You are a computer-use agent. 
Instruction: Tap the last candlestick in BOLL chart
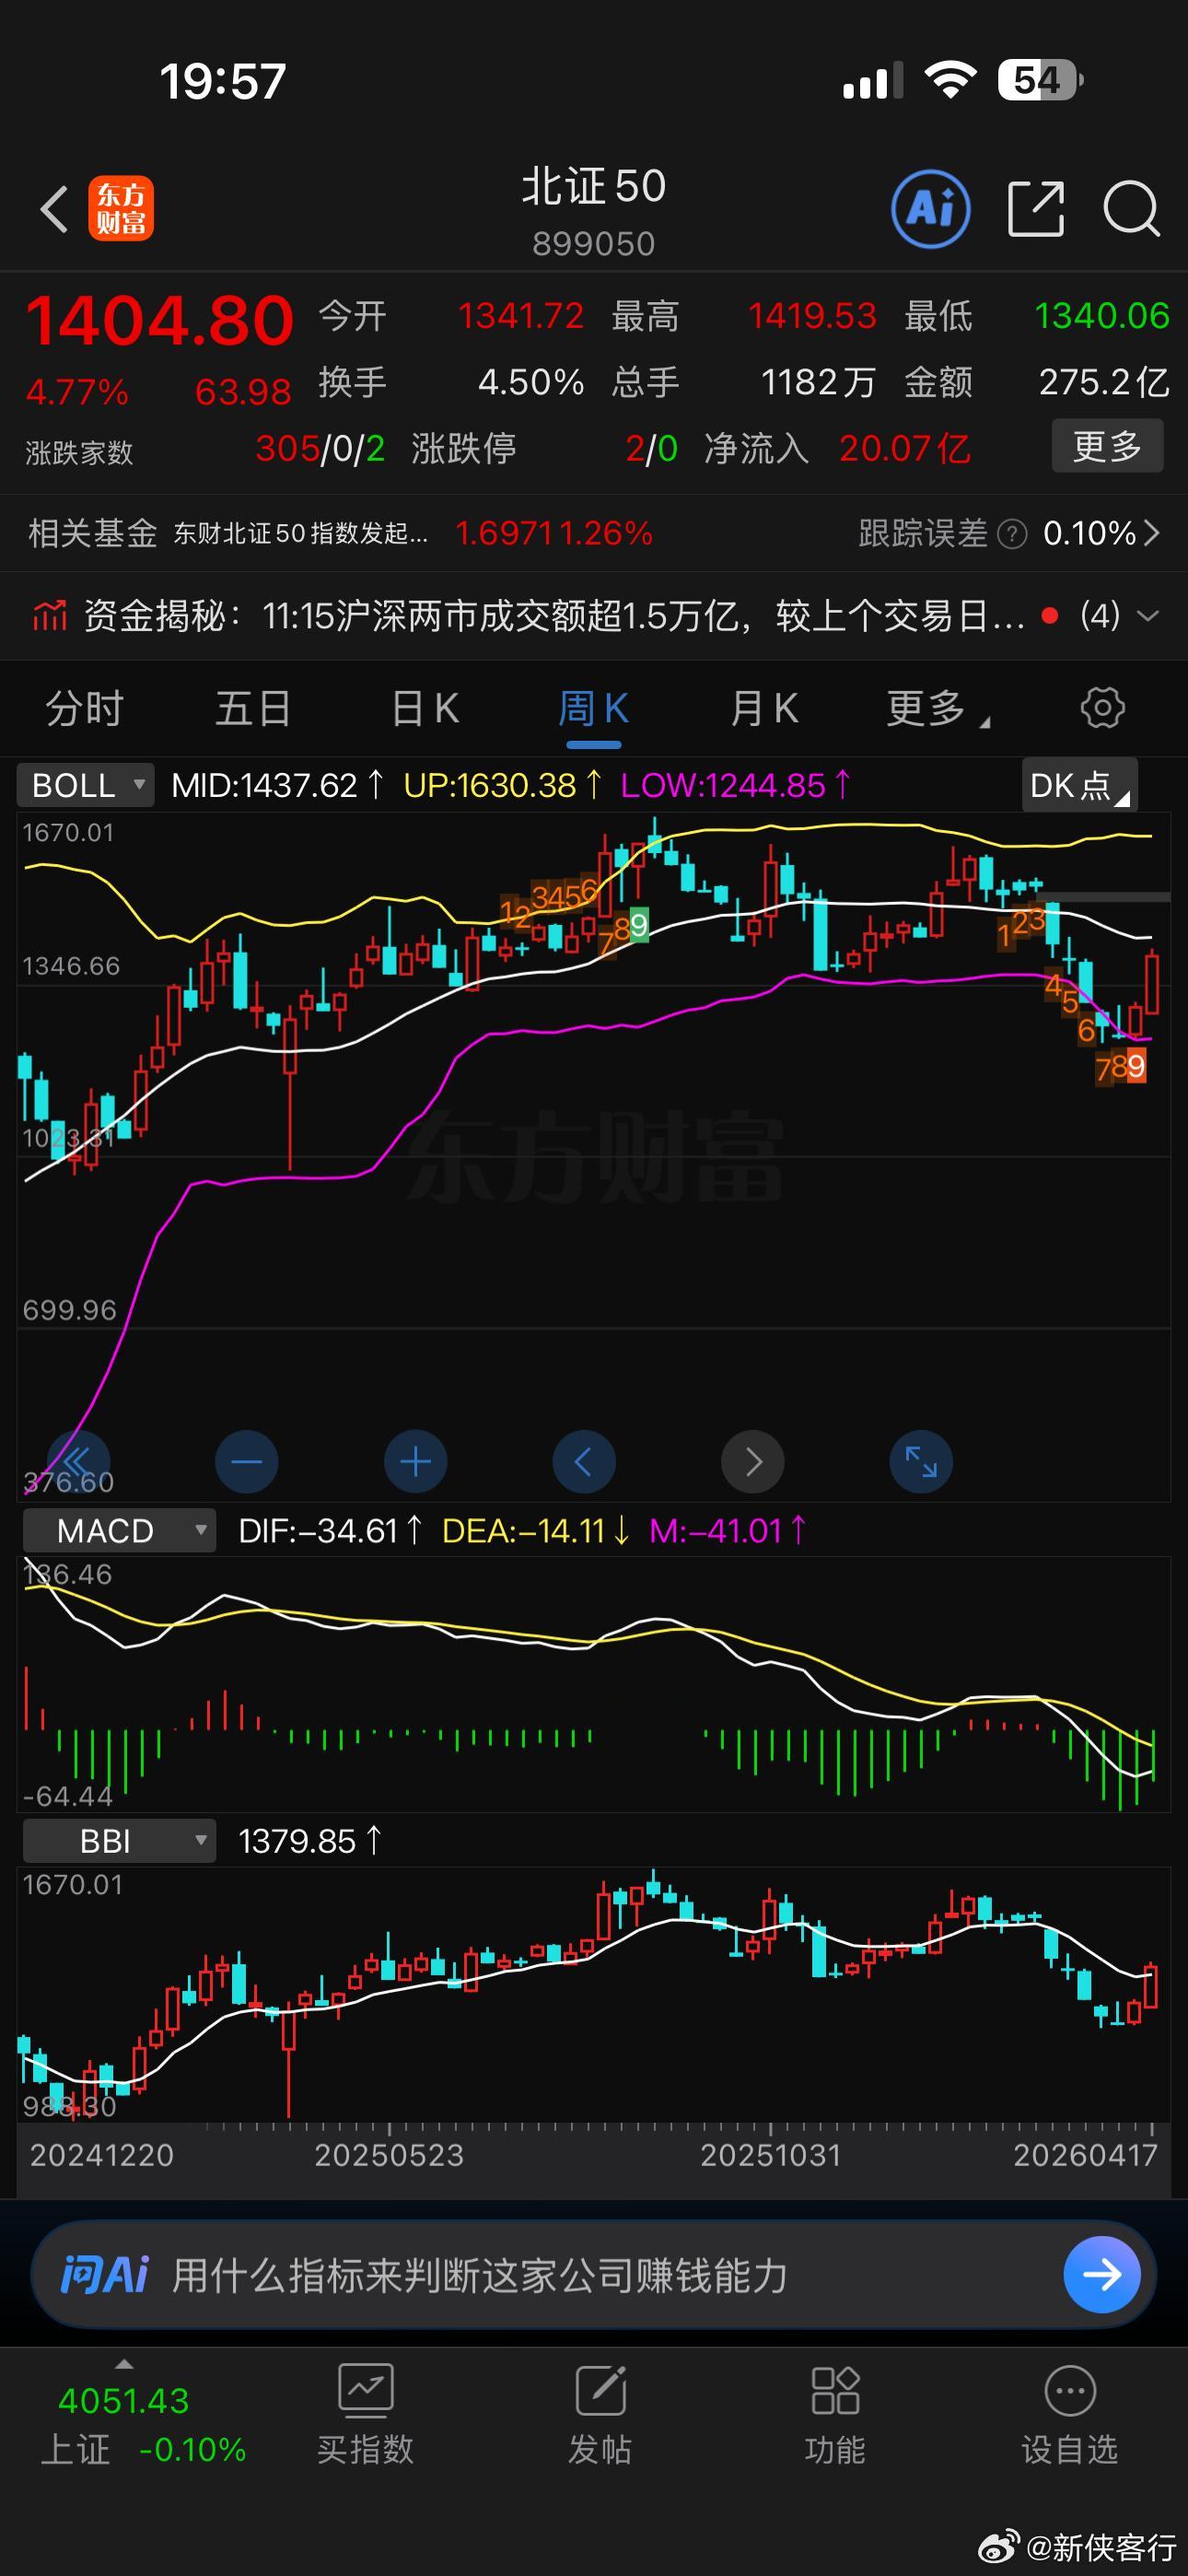tap(1152, 984)
